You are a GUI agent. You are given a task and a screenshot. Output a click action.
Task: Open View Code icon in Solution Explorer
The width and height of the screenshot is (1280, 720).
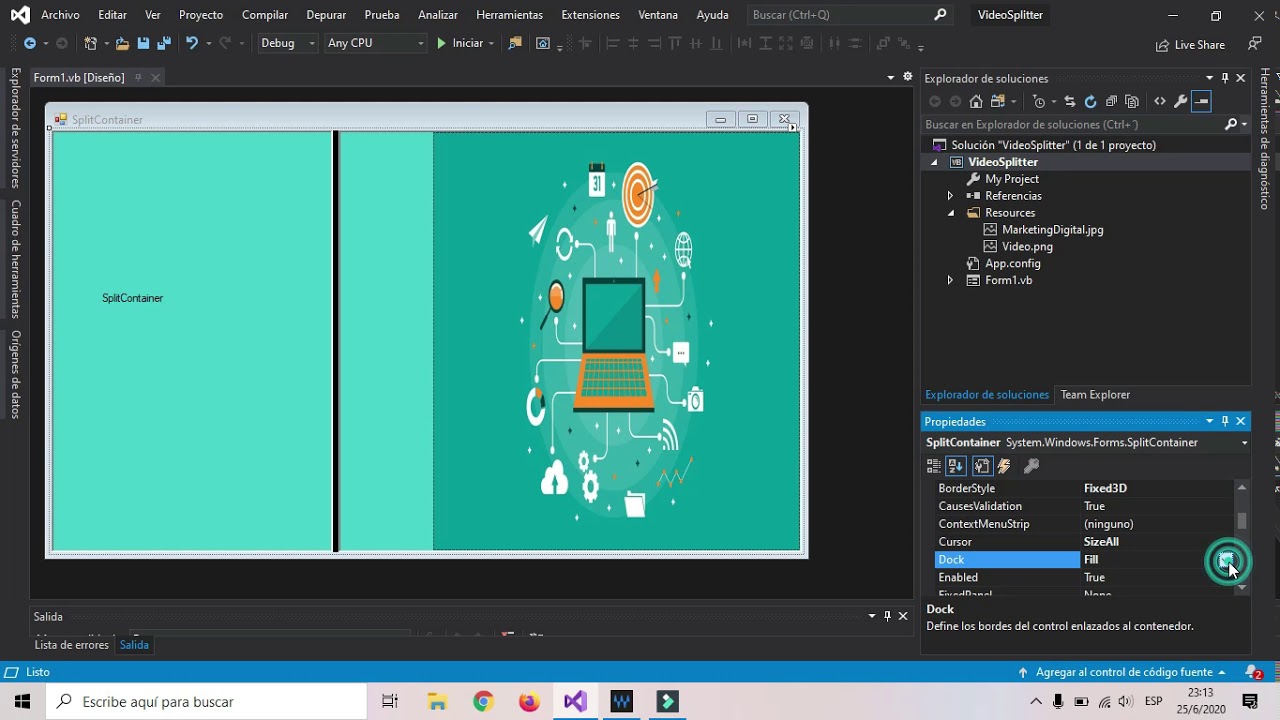(1159, 101)
